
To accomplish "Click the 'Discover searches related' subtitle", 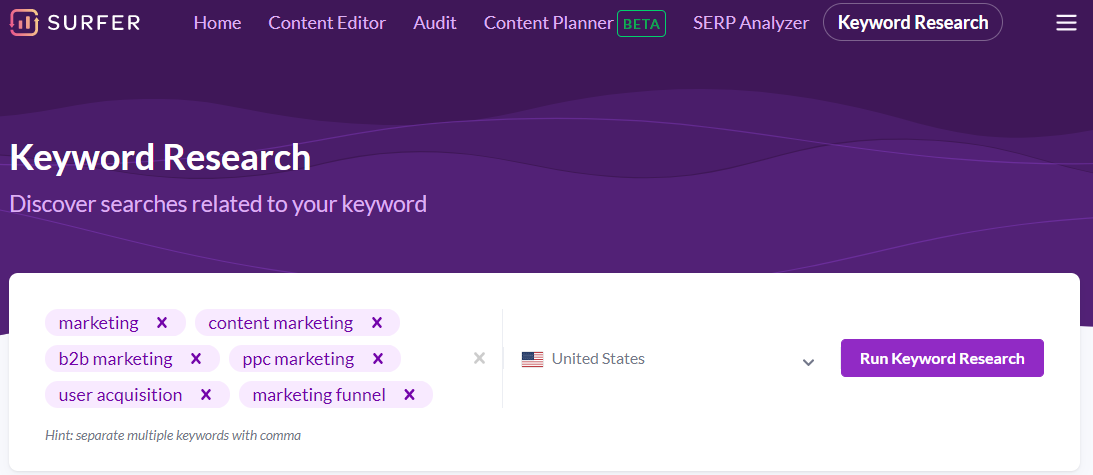I will pos(218,204).
